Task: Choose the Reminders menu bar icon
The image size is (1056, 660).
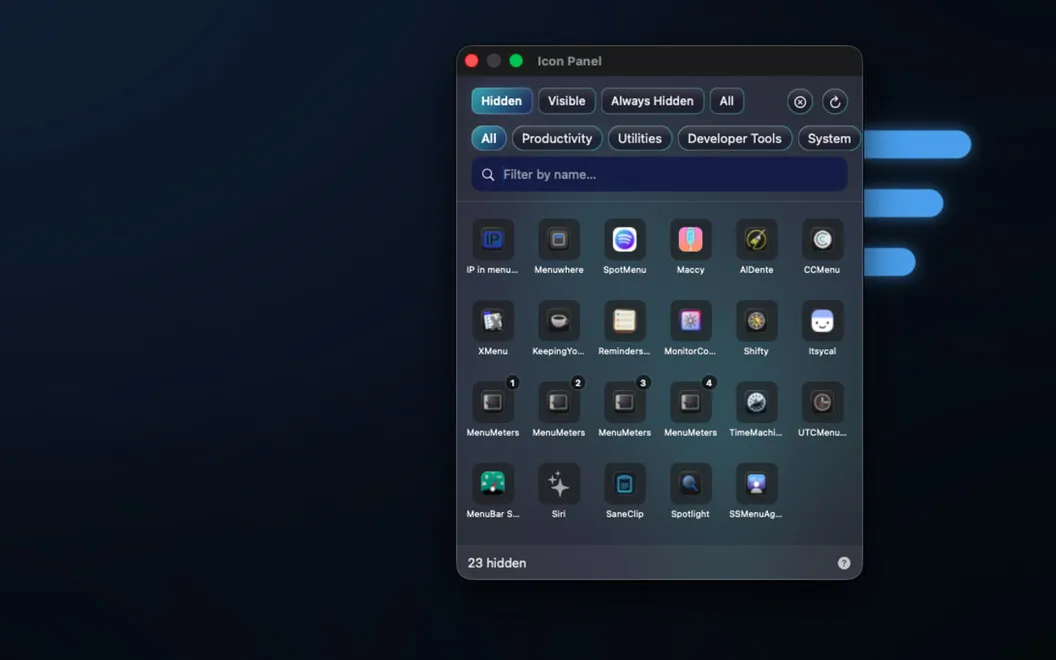Action: pos(624,321)
